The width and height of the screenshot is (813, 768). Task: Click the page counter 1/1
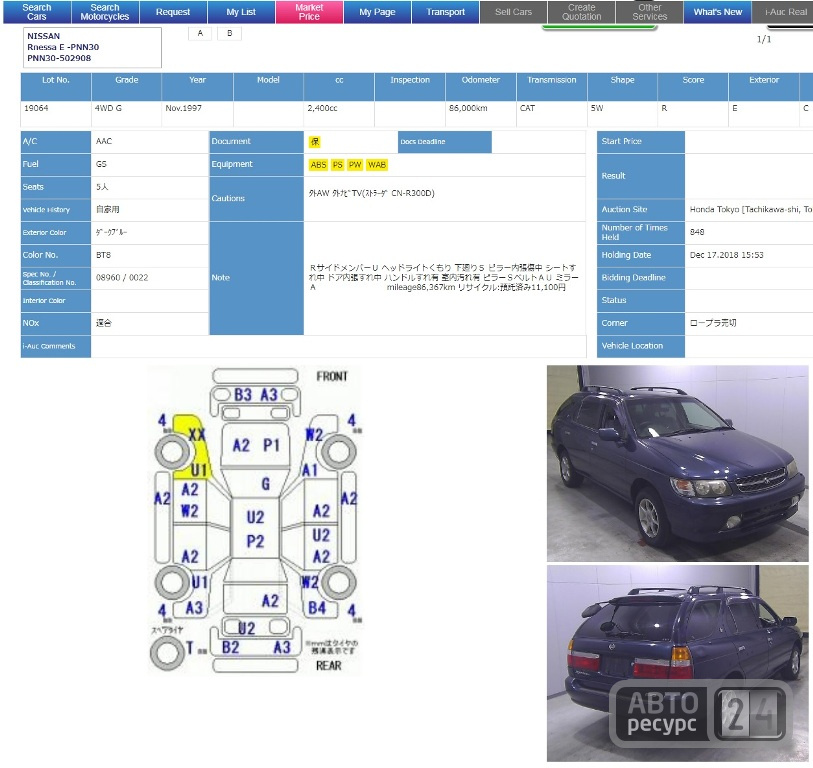pyautogui.click(x=764, y=39)
